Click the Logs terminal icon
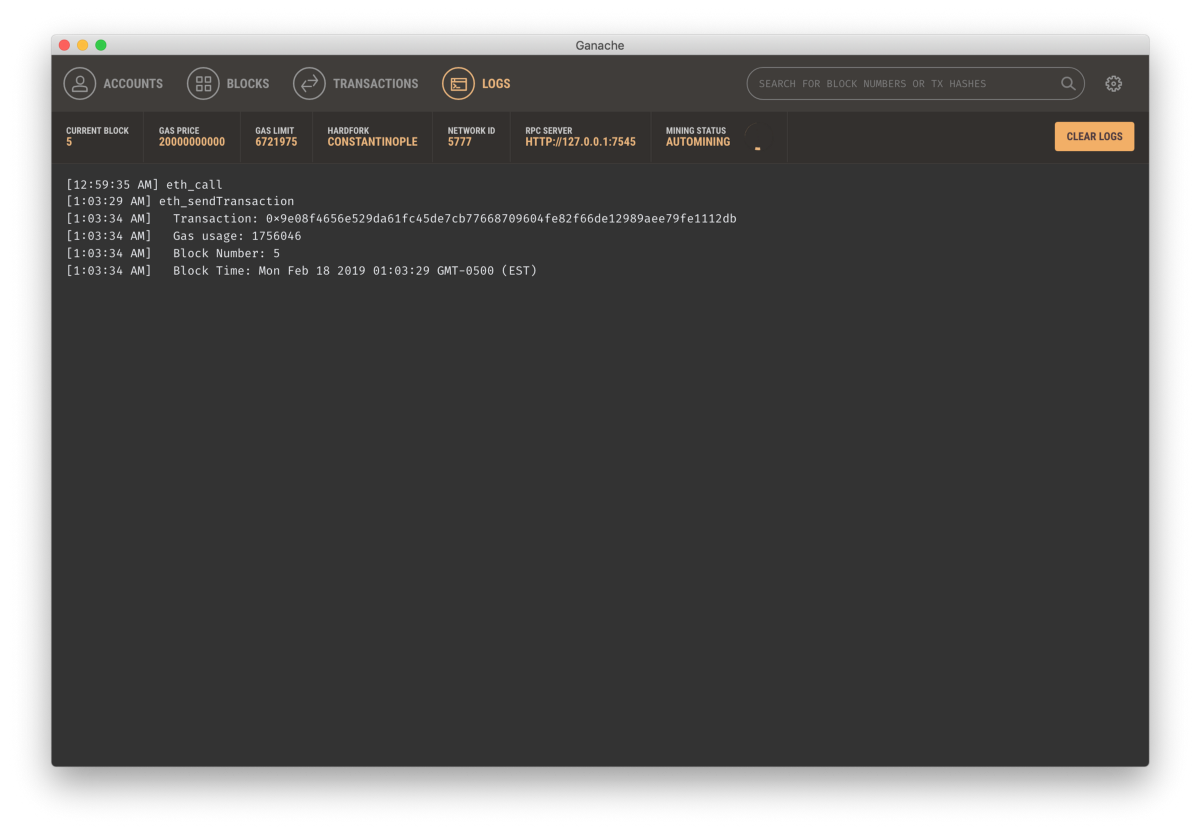The image size is (1200, 834). click(458, 84)
